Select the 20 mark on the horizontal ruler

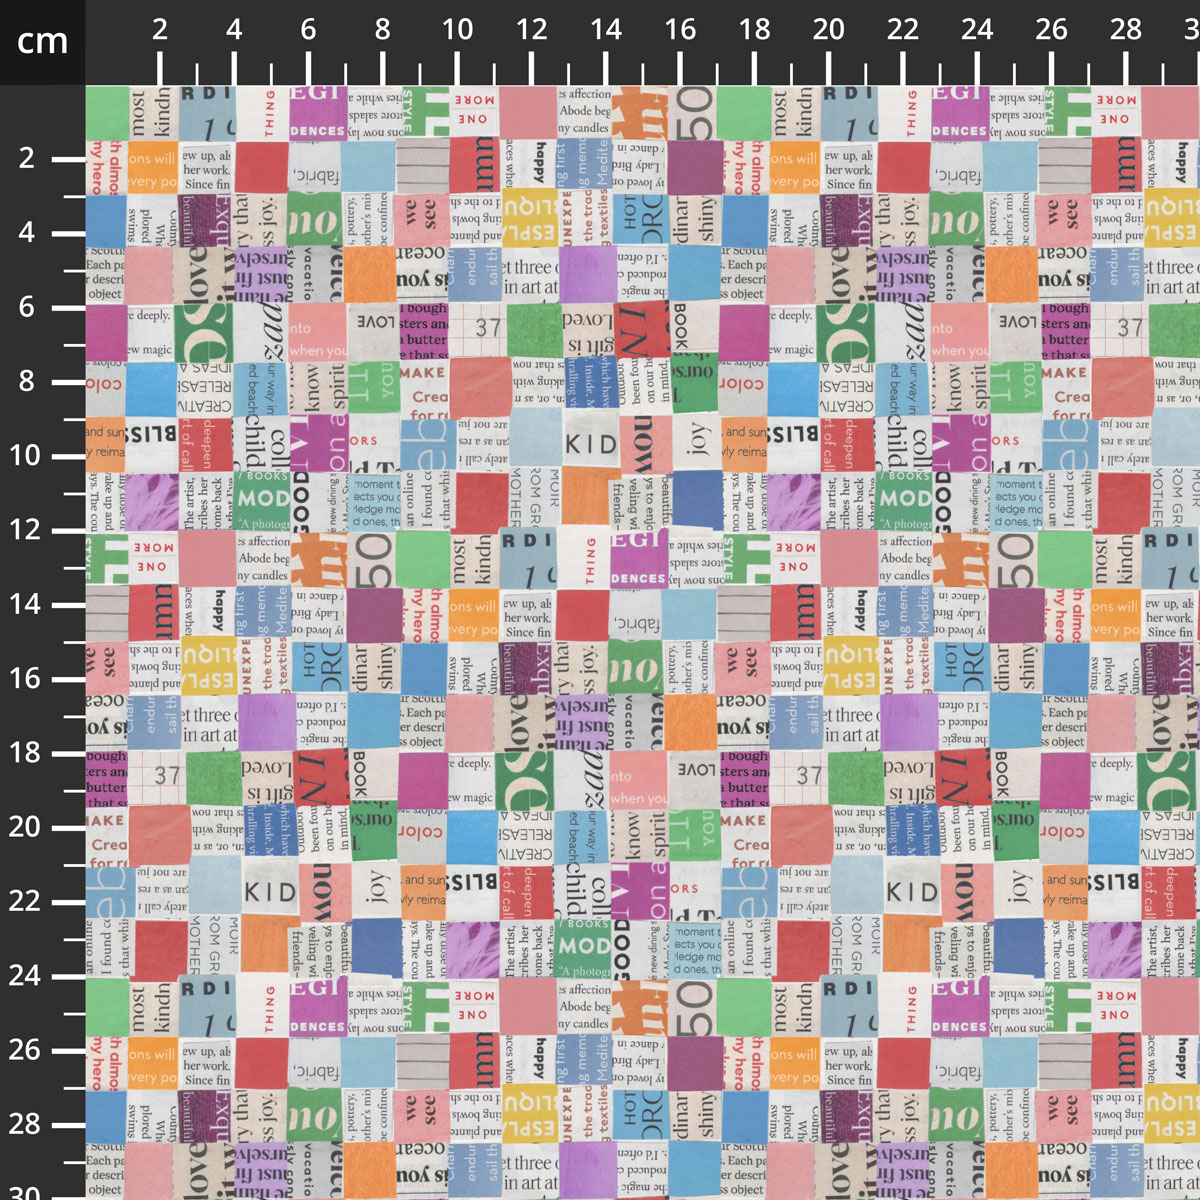pyautogui.click(x=828, y=29)
